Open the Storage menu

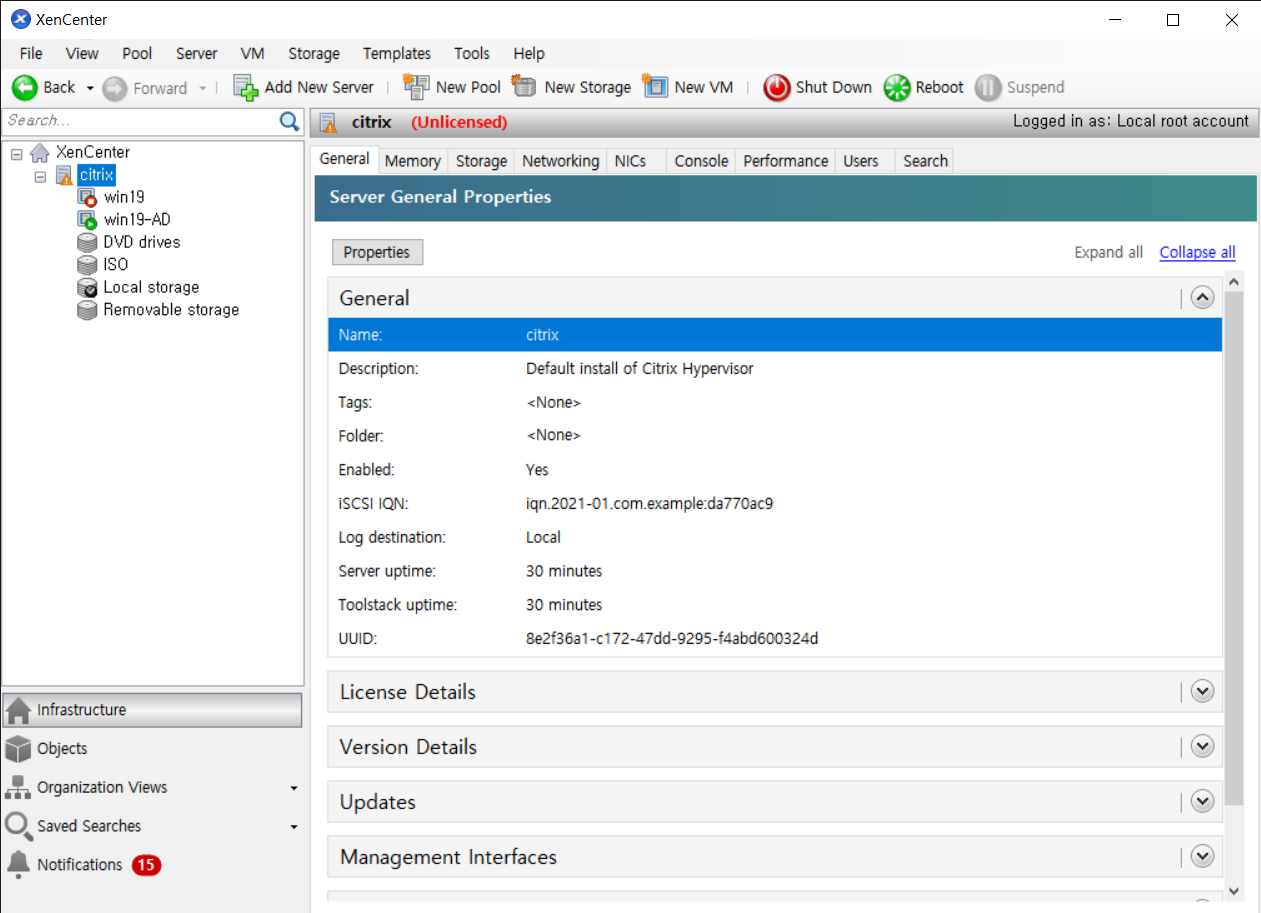314,53
